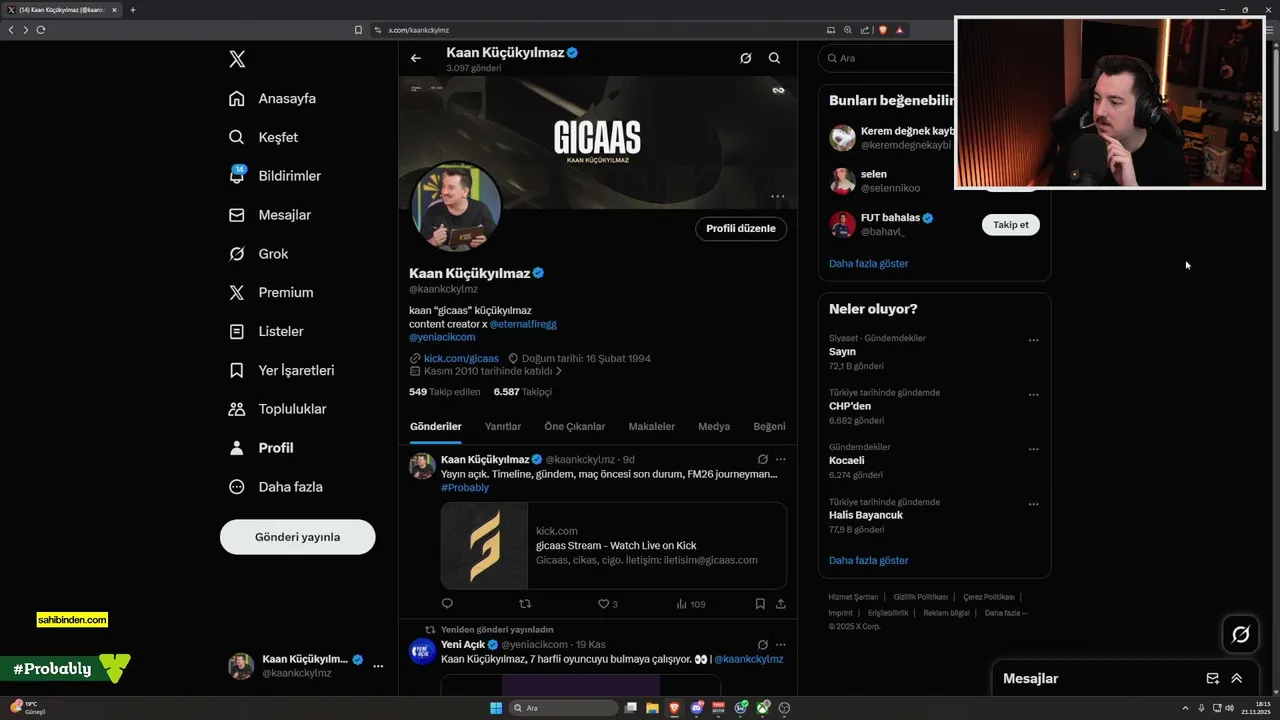Show more suggestions under Bunları beğenebilirsin
1280x720 pixels.
[x=869, y=264]
